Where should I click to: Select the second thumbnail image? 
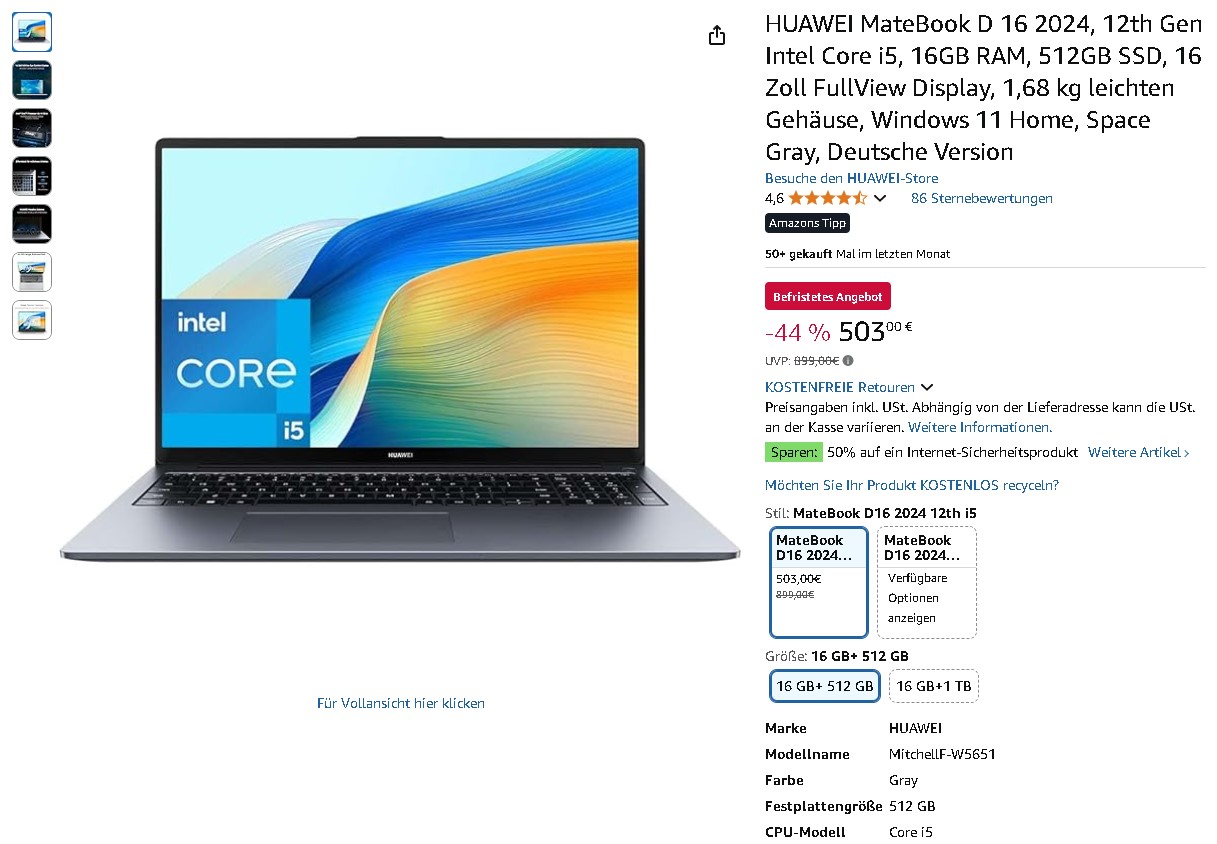pos(32,80)
